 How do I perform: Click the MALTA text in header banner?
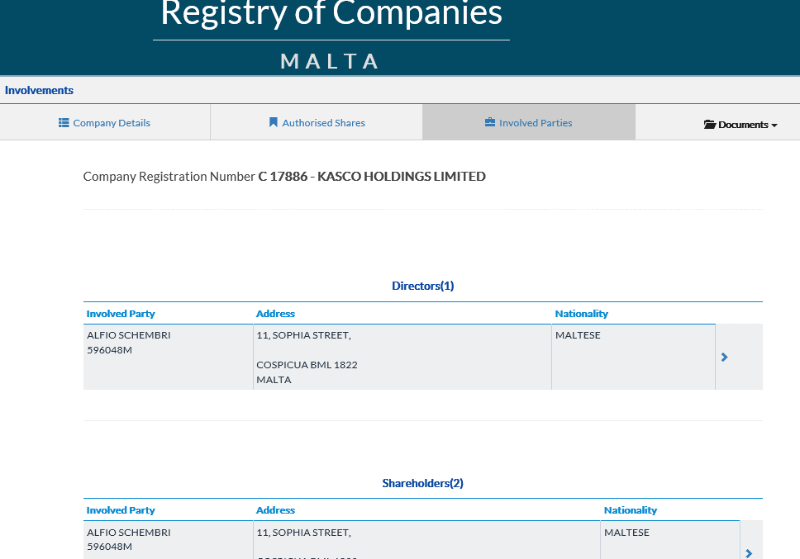(x=330, y=61)
